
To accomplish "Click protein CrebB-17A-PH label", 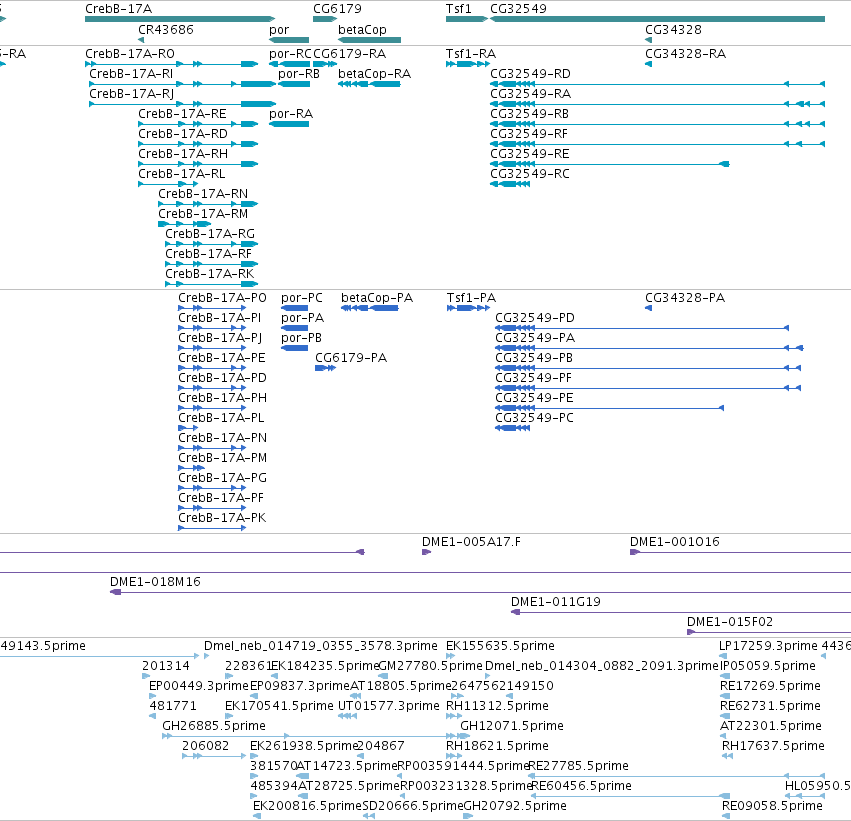I will (223, 398).
